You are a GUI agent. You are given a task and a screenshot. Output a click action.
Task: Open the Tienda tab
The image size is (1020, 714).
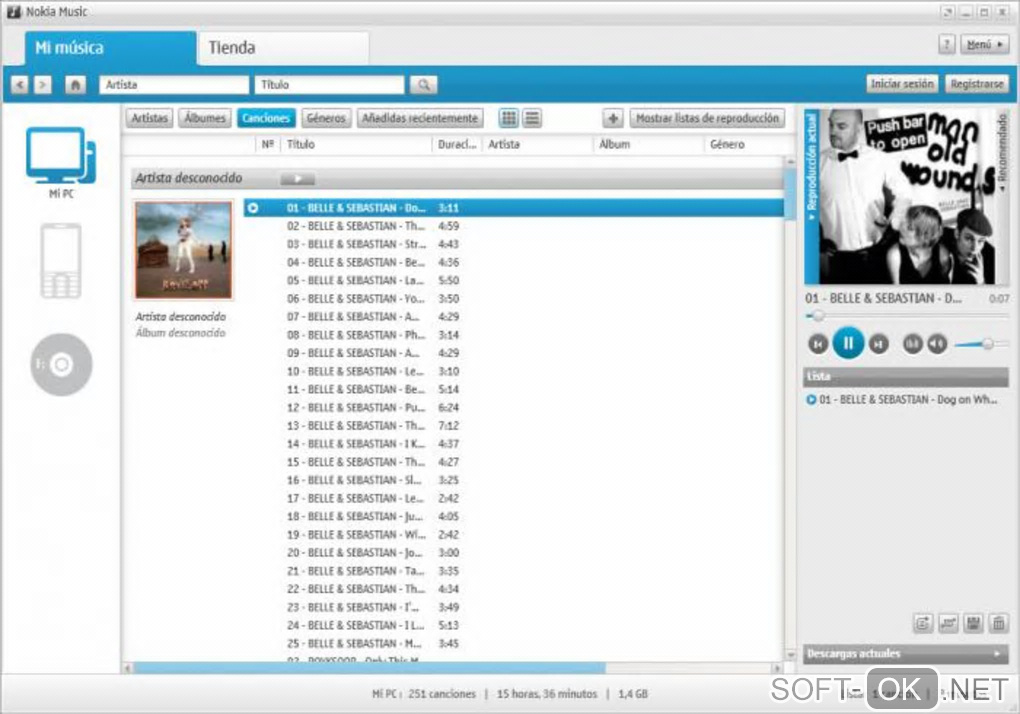click(283, 48)
